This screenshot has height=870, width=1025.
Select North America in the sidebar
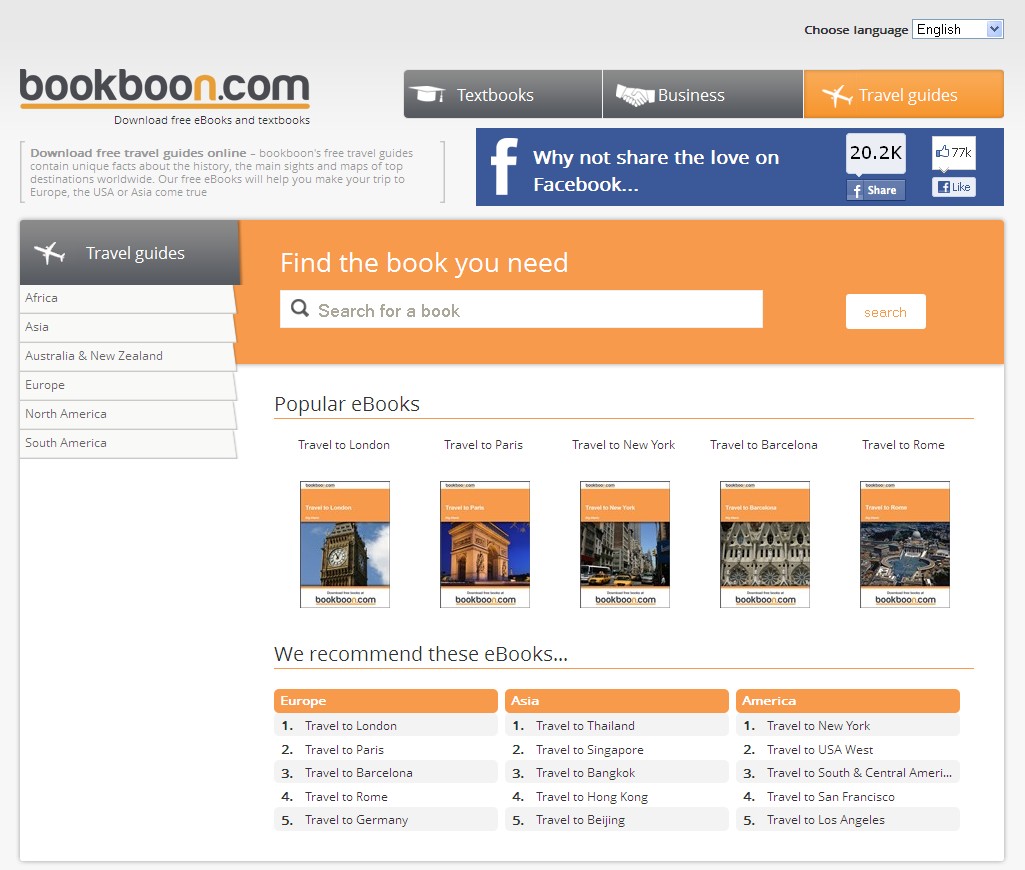point(127,414)
